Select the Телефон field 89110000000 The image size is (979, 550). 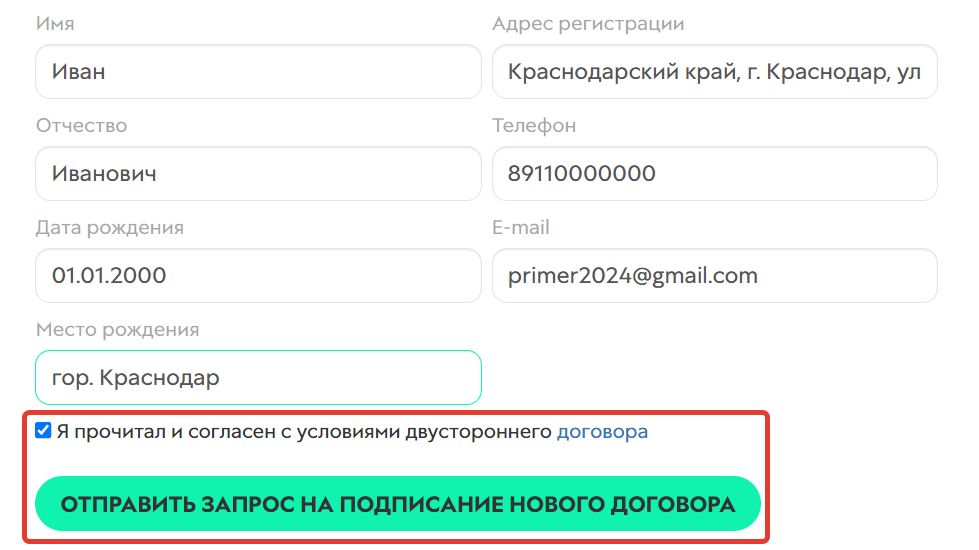(x=715, y=174)
